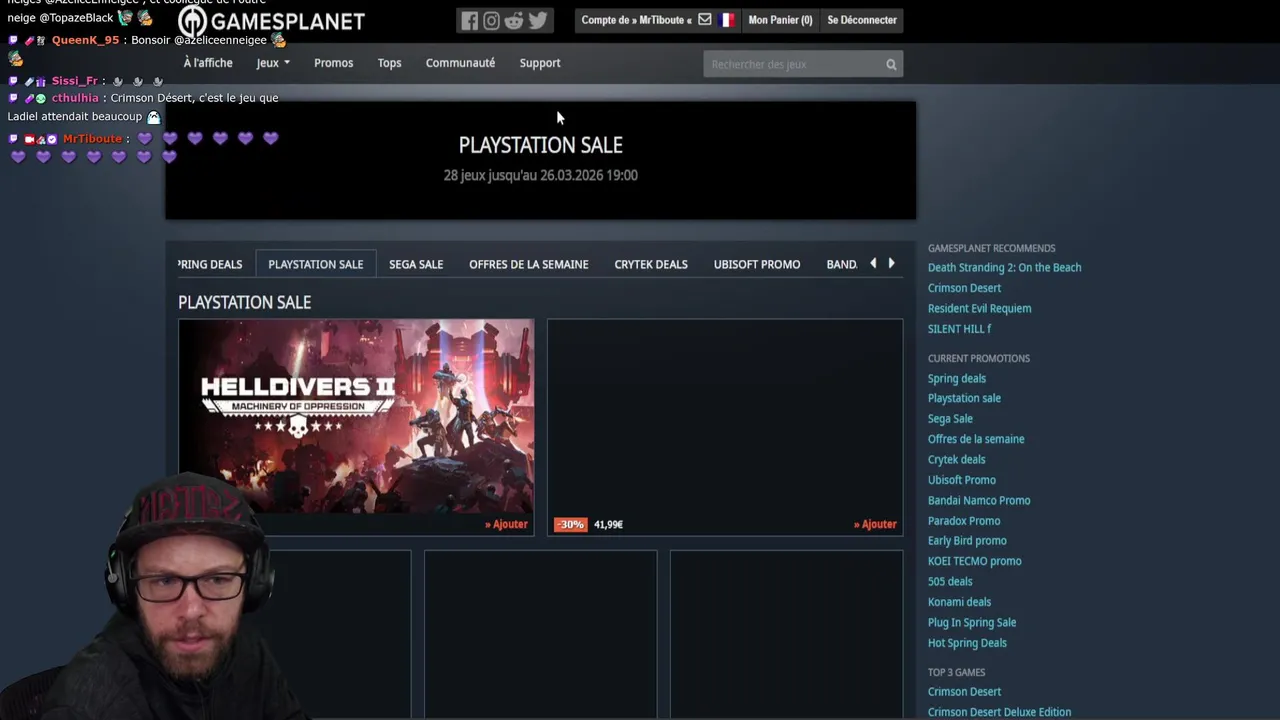The image size is (1280, 720).
Task: Open the Promos menu item
Action: coord(333,63)
